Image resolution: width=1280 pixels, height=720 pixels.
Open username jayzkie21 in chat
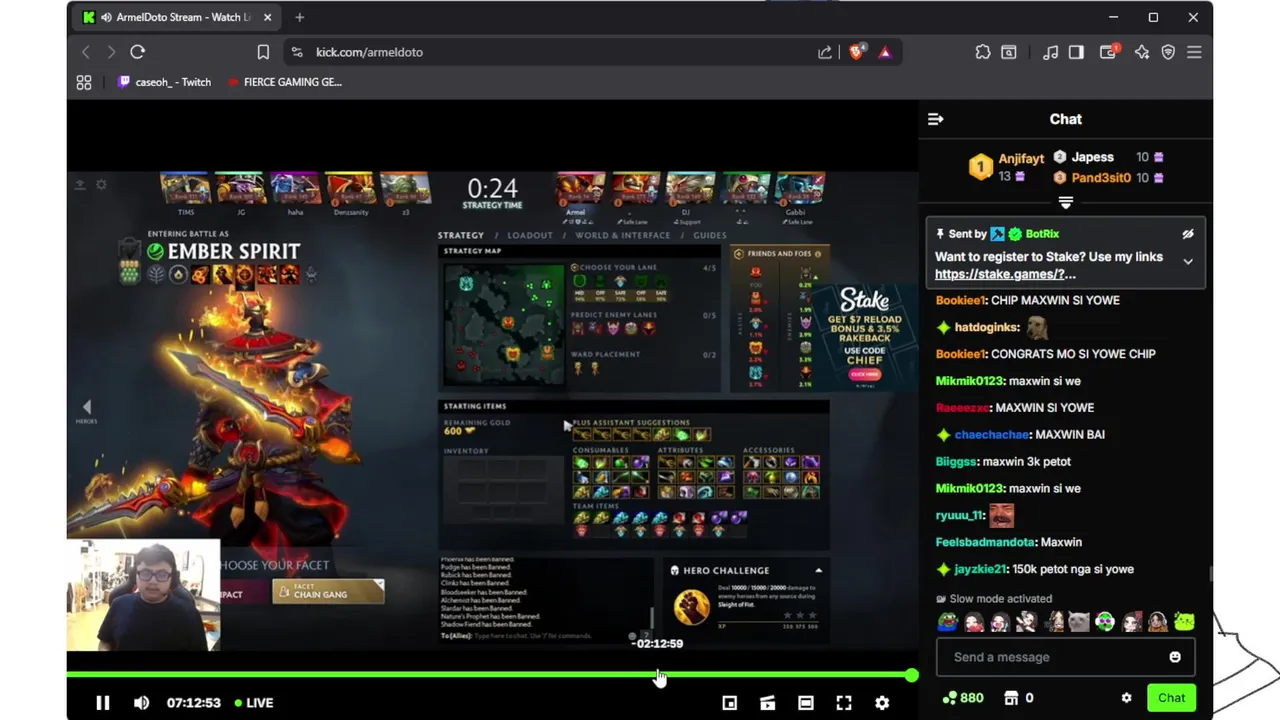(980, 569)
